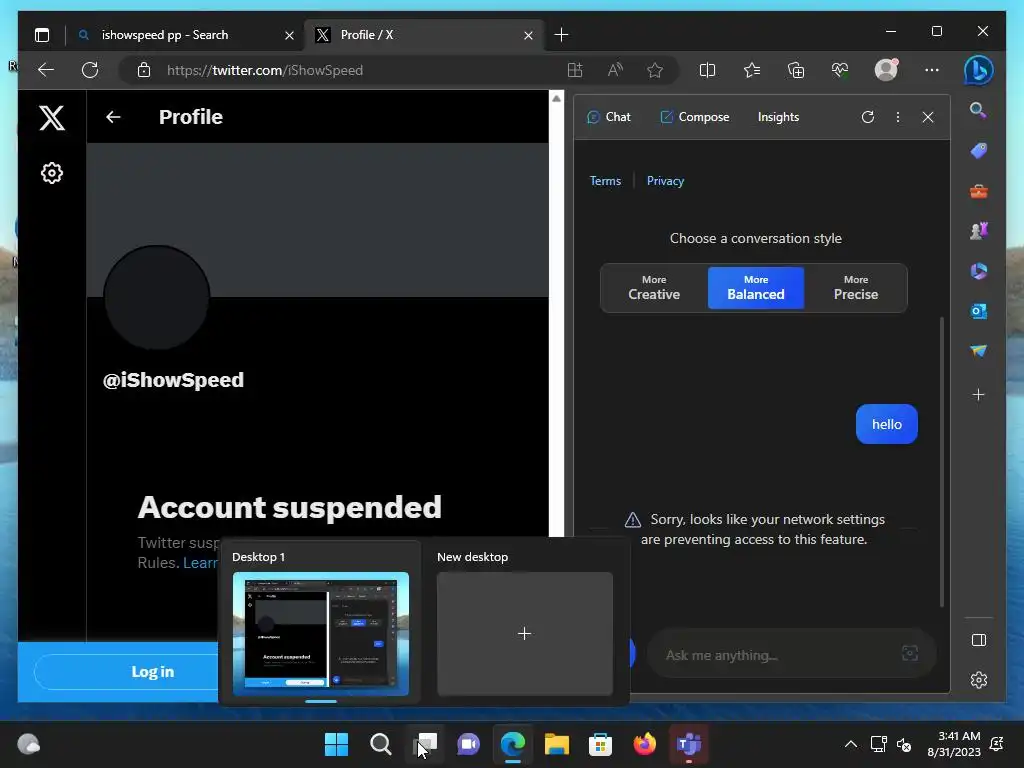
Task: Toggle split screen view icon
Action: (707, 70)
